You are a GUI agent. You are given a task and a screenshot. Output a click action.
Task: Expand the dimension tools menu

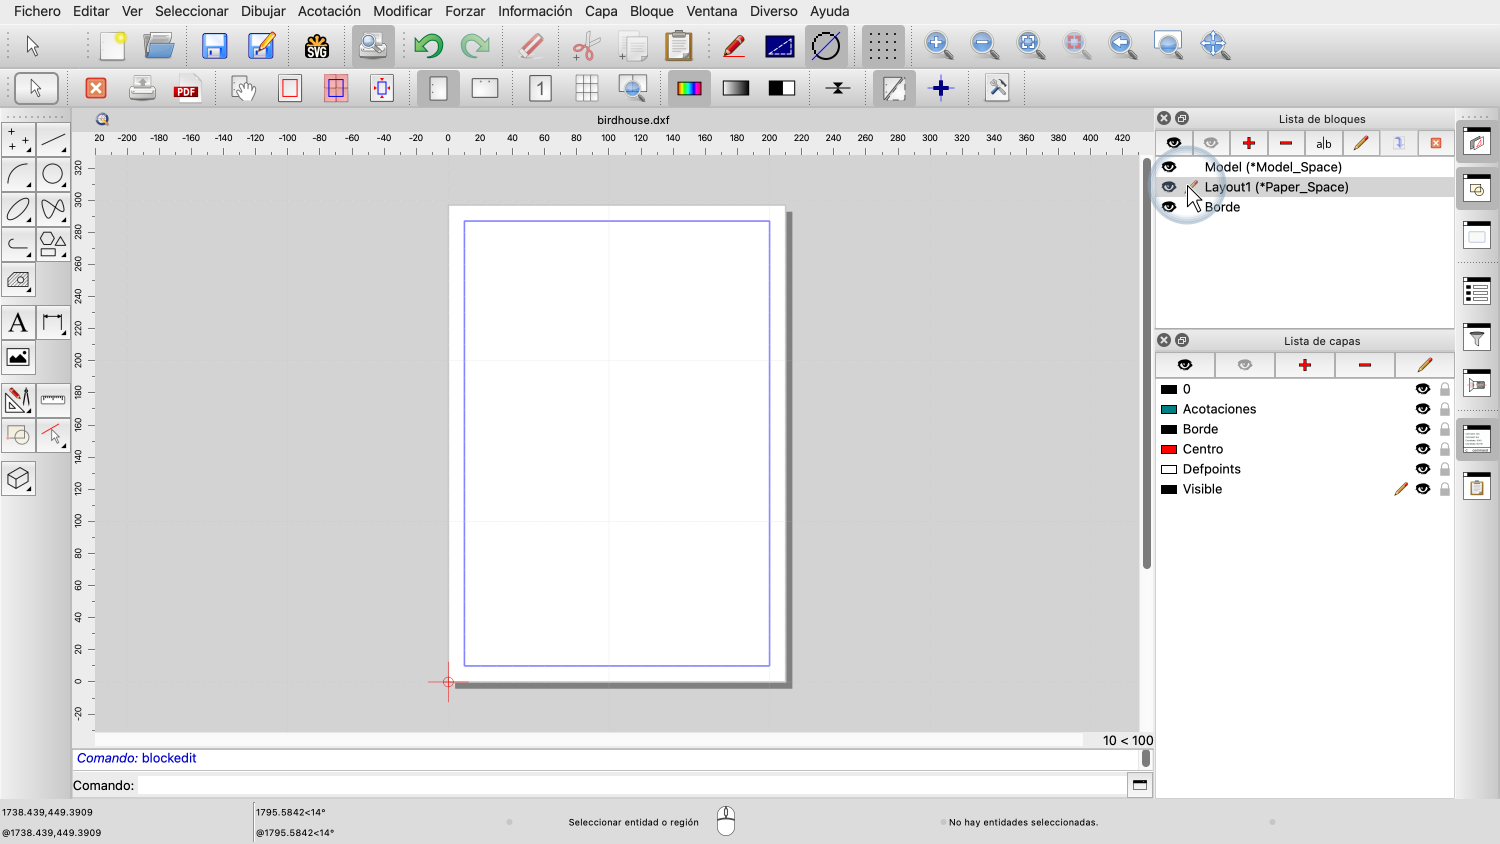tap(53, 323)
